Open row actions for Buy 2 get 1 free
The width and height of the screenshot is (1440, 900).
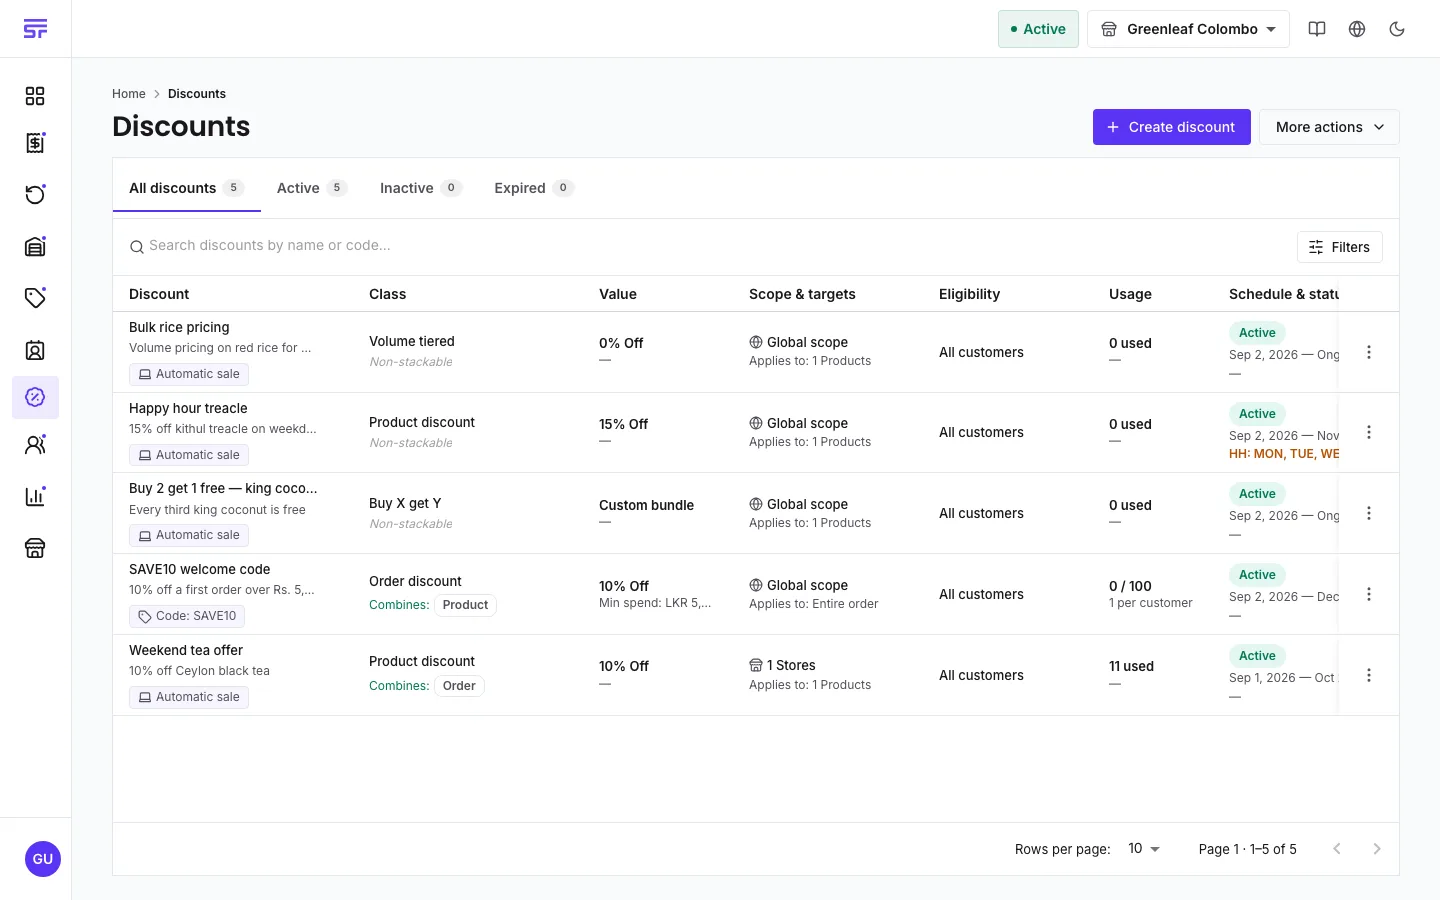1369,513
